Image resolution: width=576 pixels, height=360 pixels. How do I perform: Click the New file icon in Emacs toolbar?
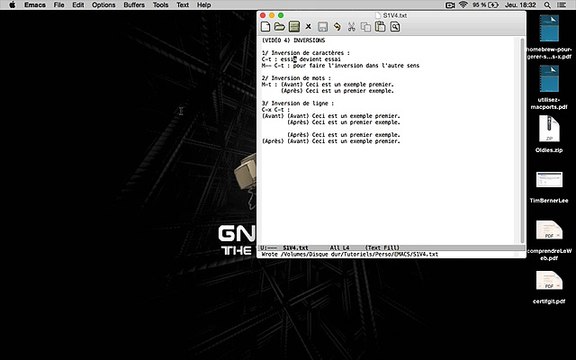[265, 27]
